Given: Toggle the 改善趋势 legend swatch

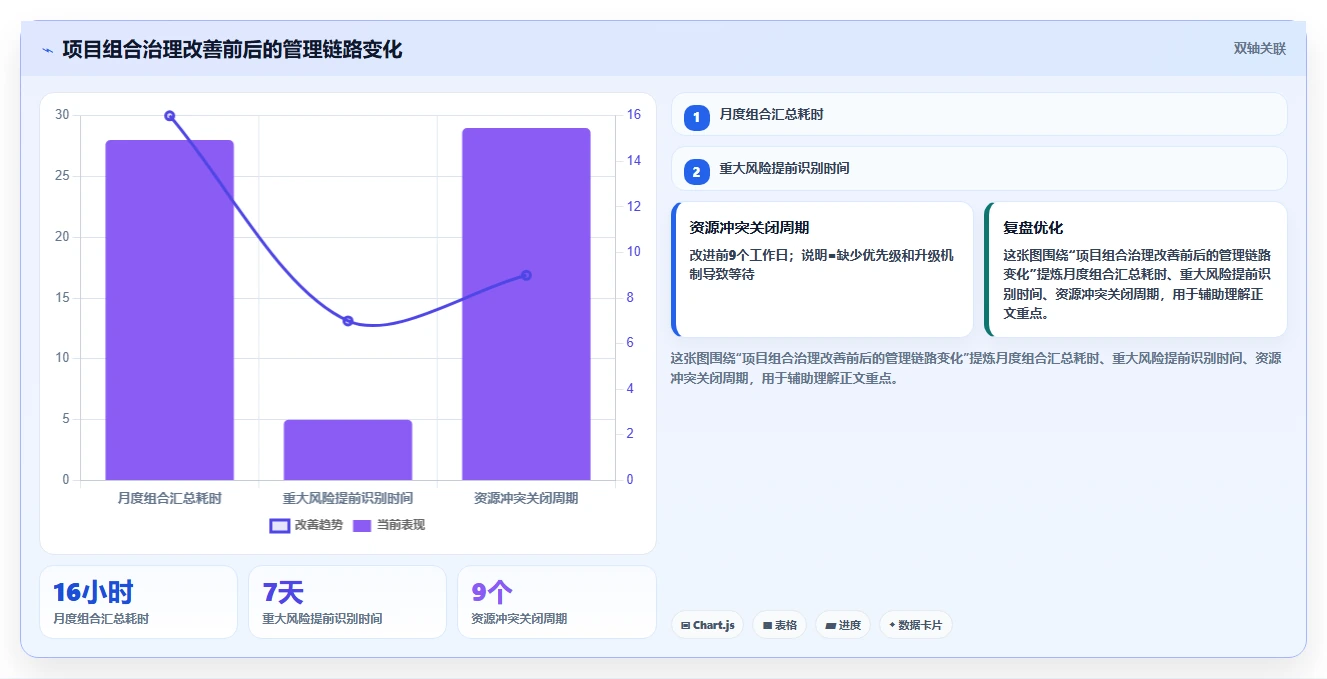Looking at the screenshot, I should tap(280, 525).
